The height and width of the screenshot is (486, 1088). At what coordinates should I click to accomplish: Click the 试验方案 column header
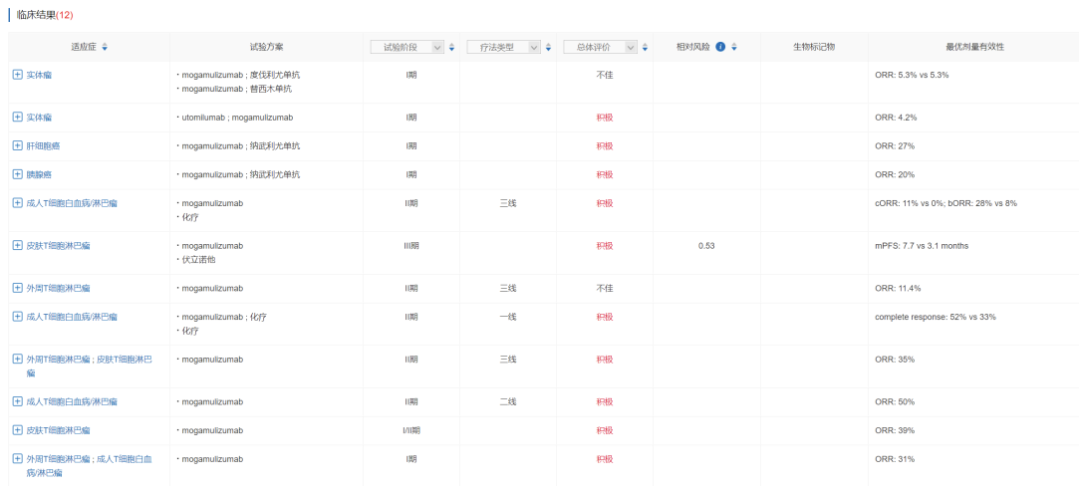click(x=266, y=47)
